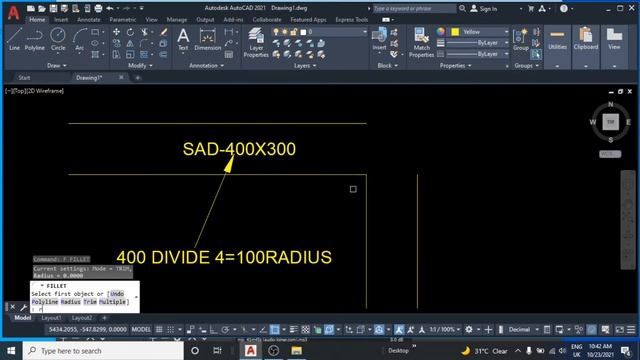
Task: Toggle the layer on/off lightbulb icon
Action: point(276,32)
